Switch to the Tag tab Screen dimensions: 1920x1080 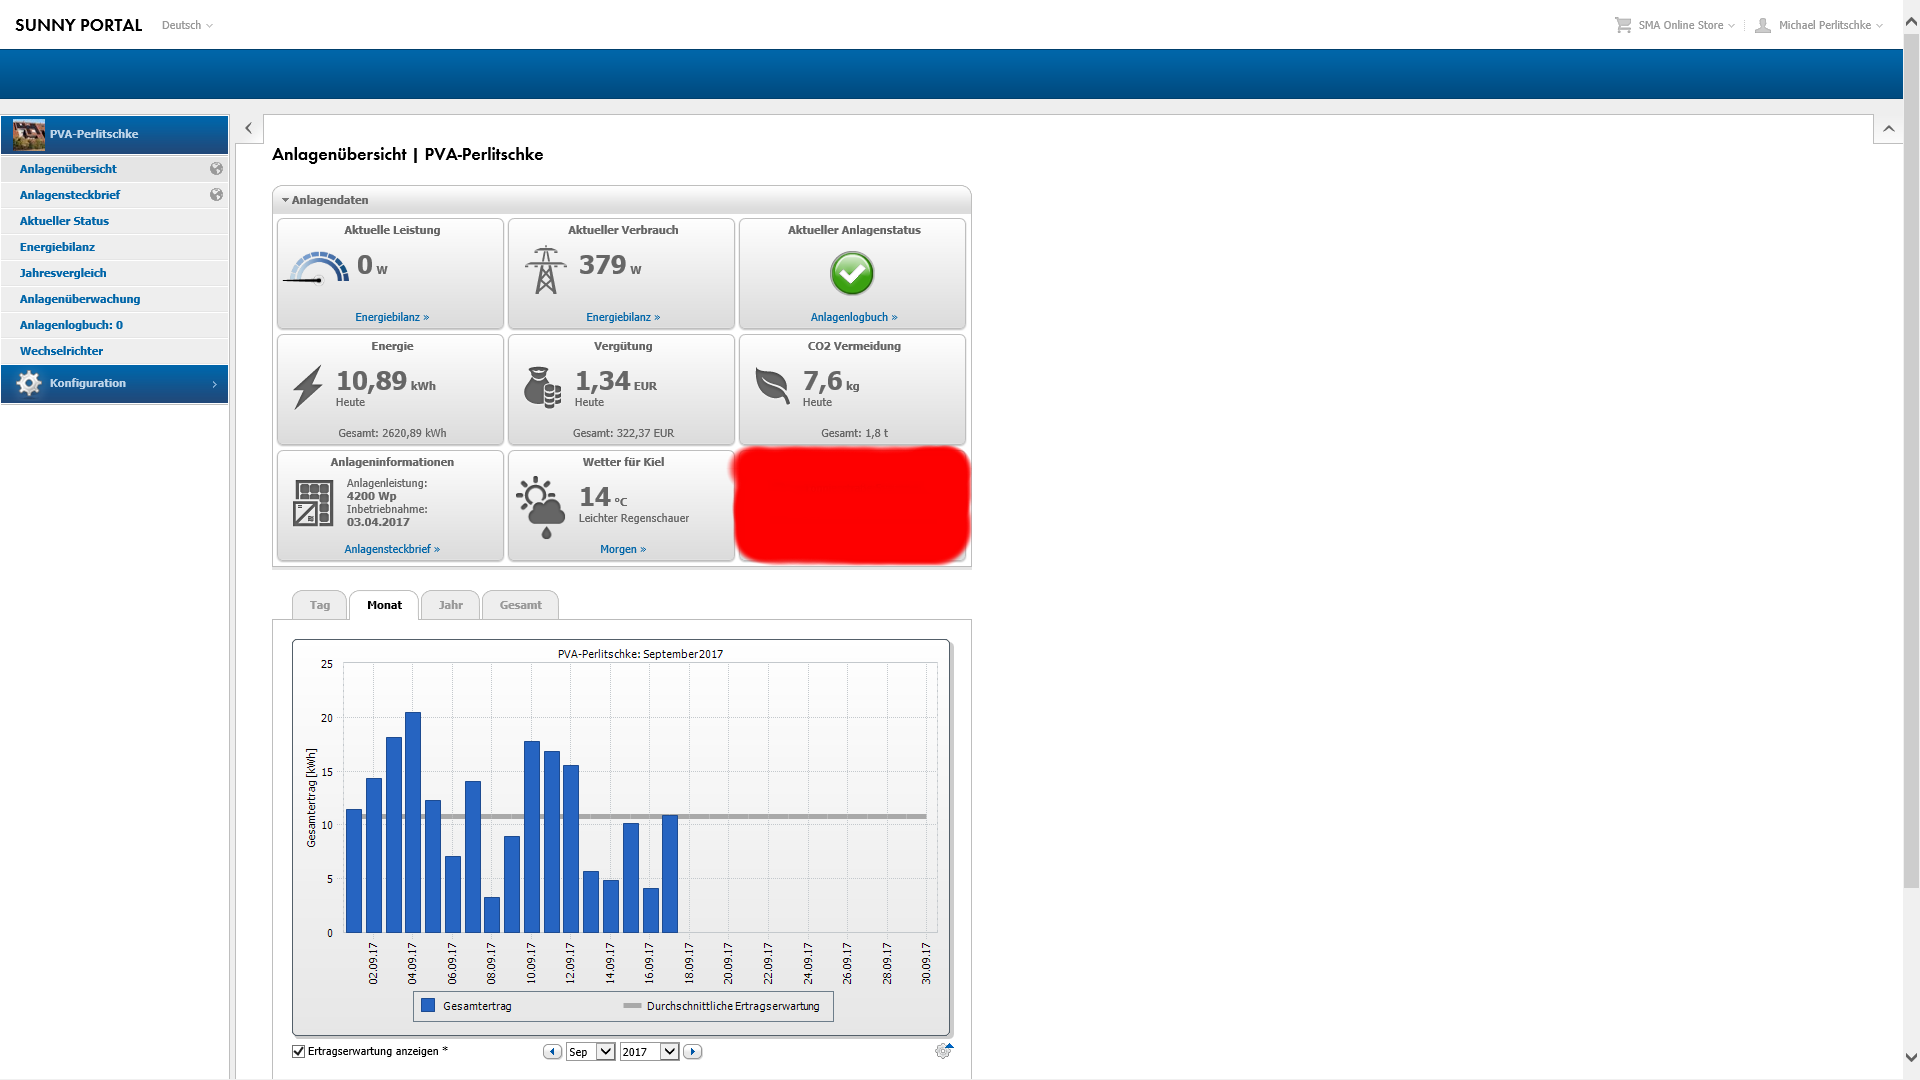point(319,605)
